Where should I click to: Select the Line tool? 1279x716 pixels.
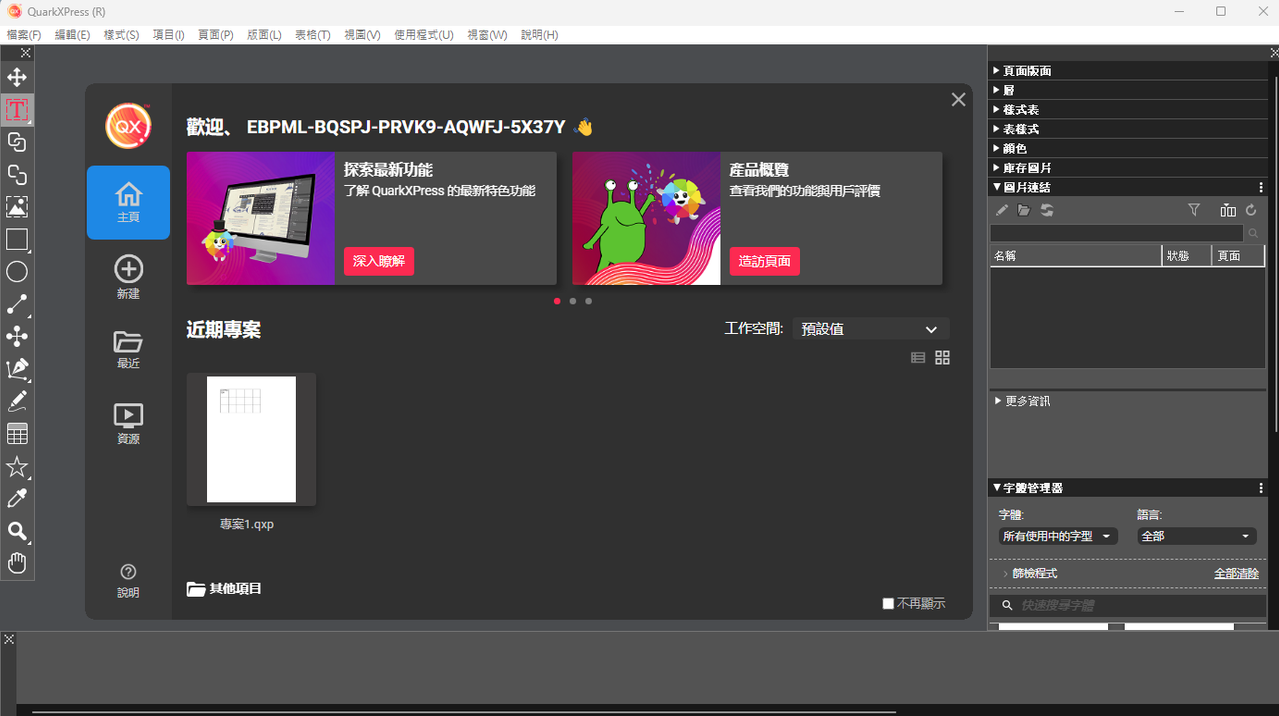pyautogui.click(x=17, y=304)
